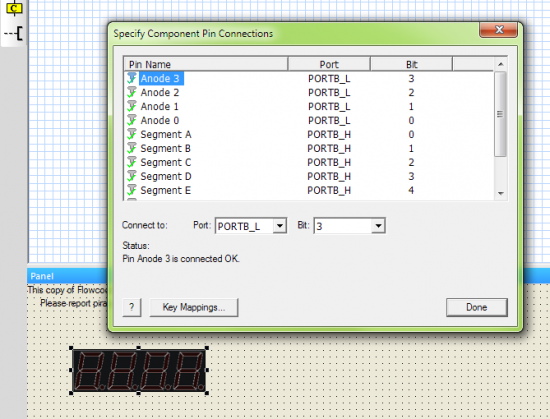Click the pin icon beside Anode 2
This screenshot has height=419, width=550.
click(x=132, y=92)
